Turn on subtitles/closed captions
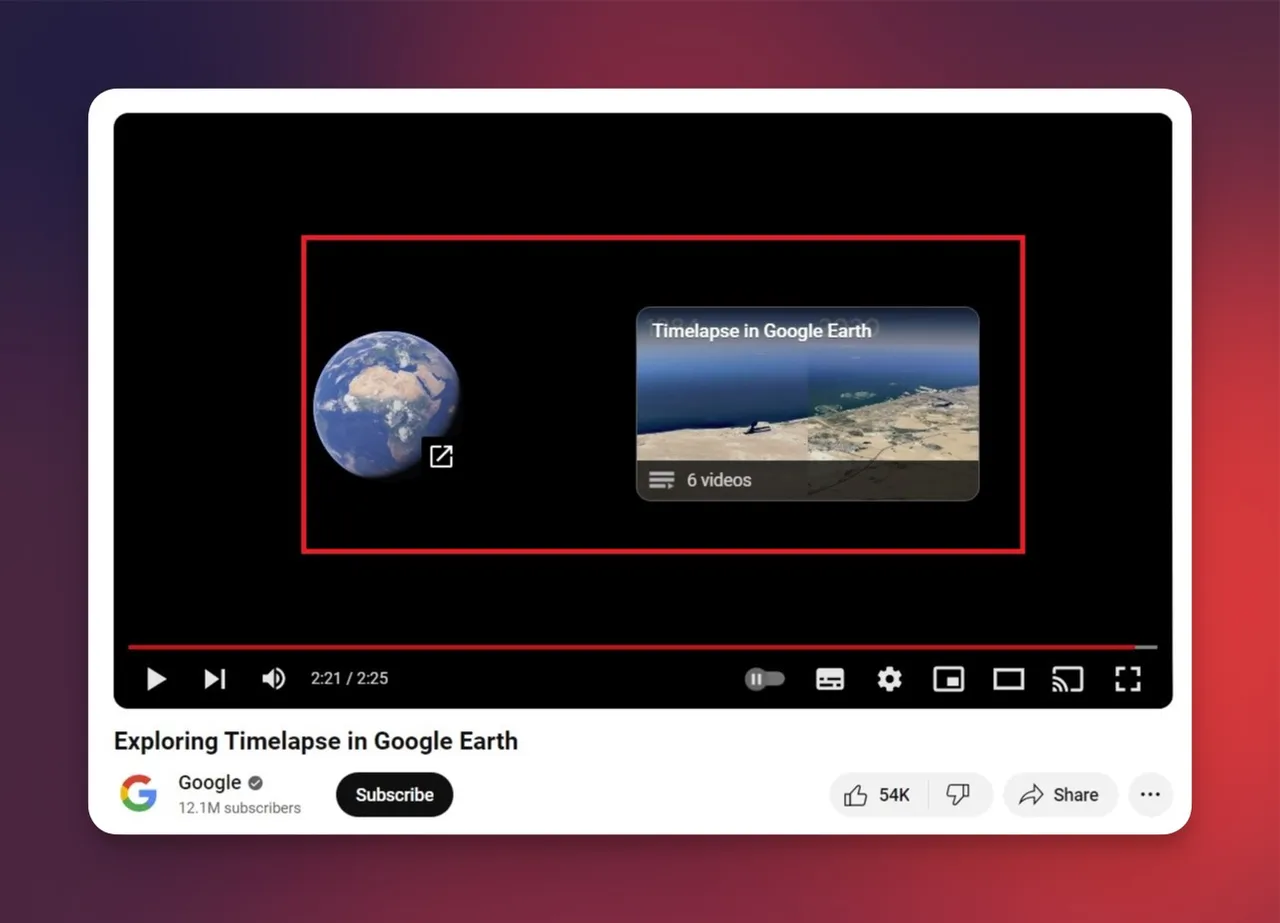Screen dimensions: 1280x923 click(830, 679)
